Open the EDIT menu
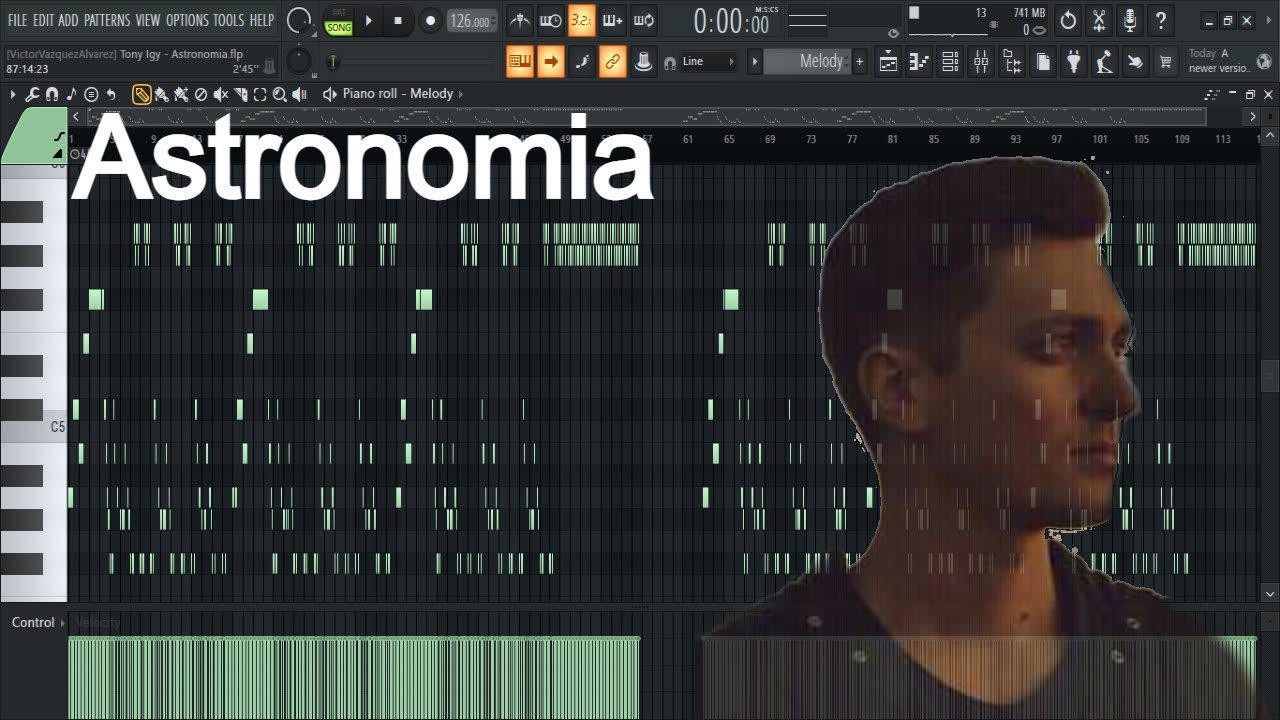This screenshot has width=1280, height=720. (43, 20)
